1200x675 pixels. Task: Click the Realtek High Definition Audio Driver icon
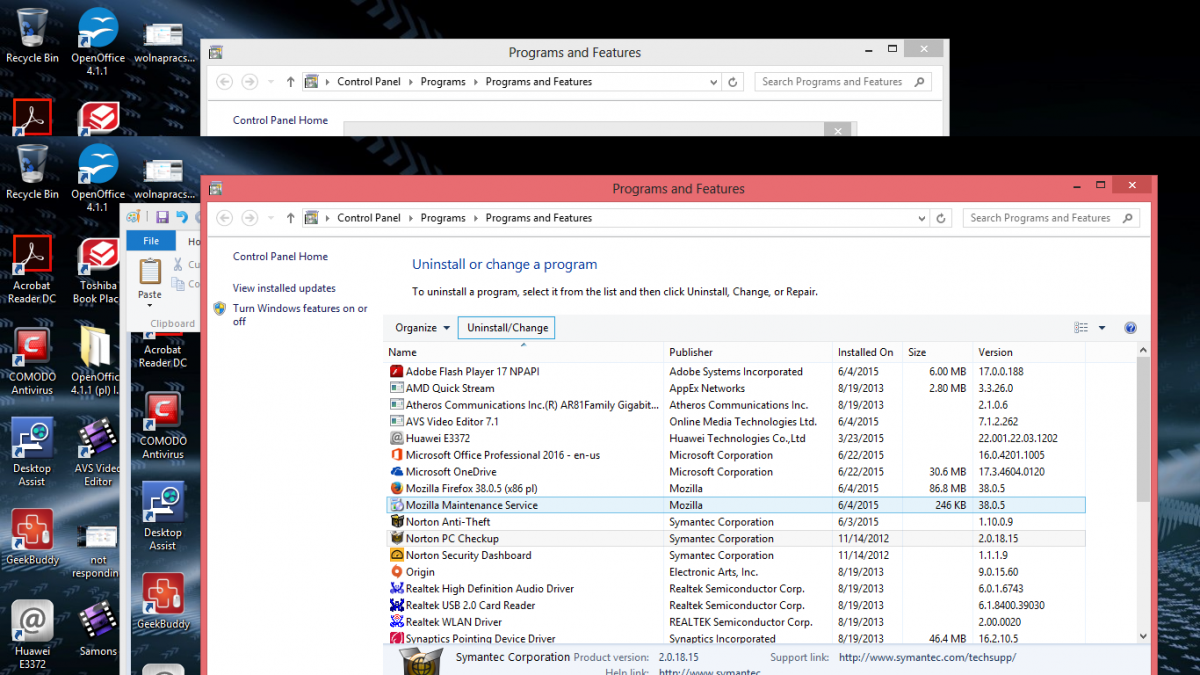coord(397,589)
